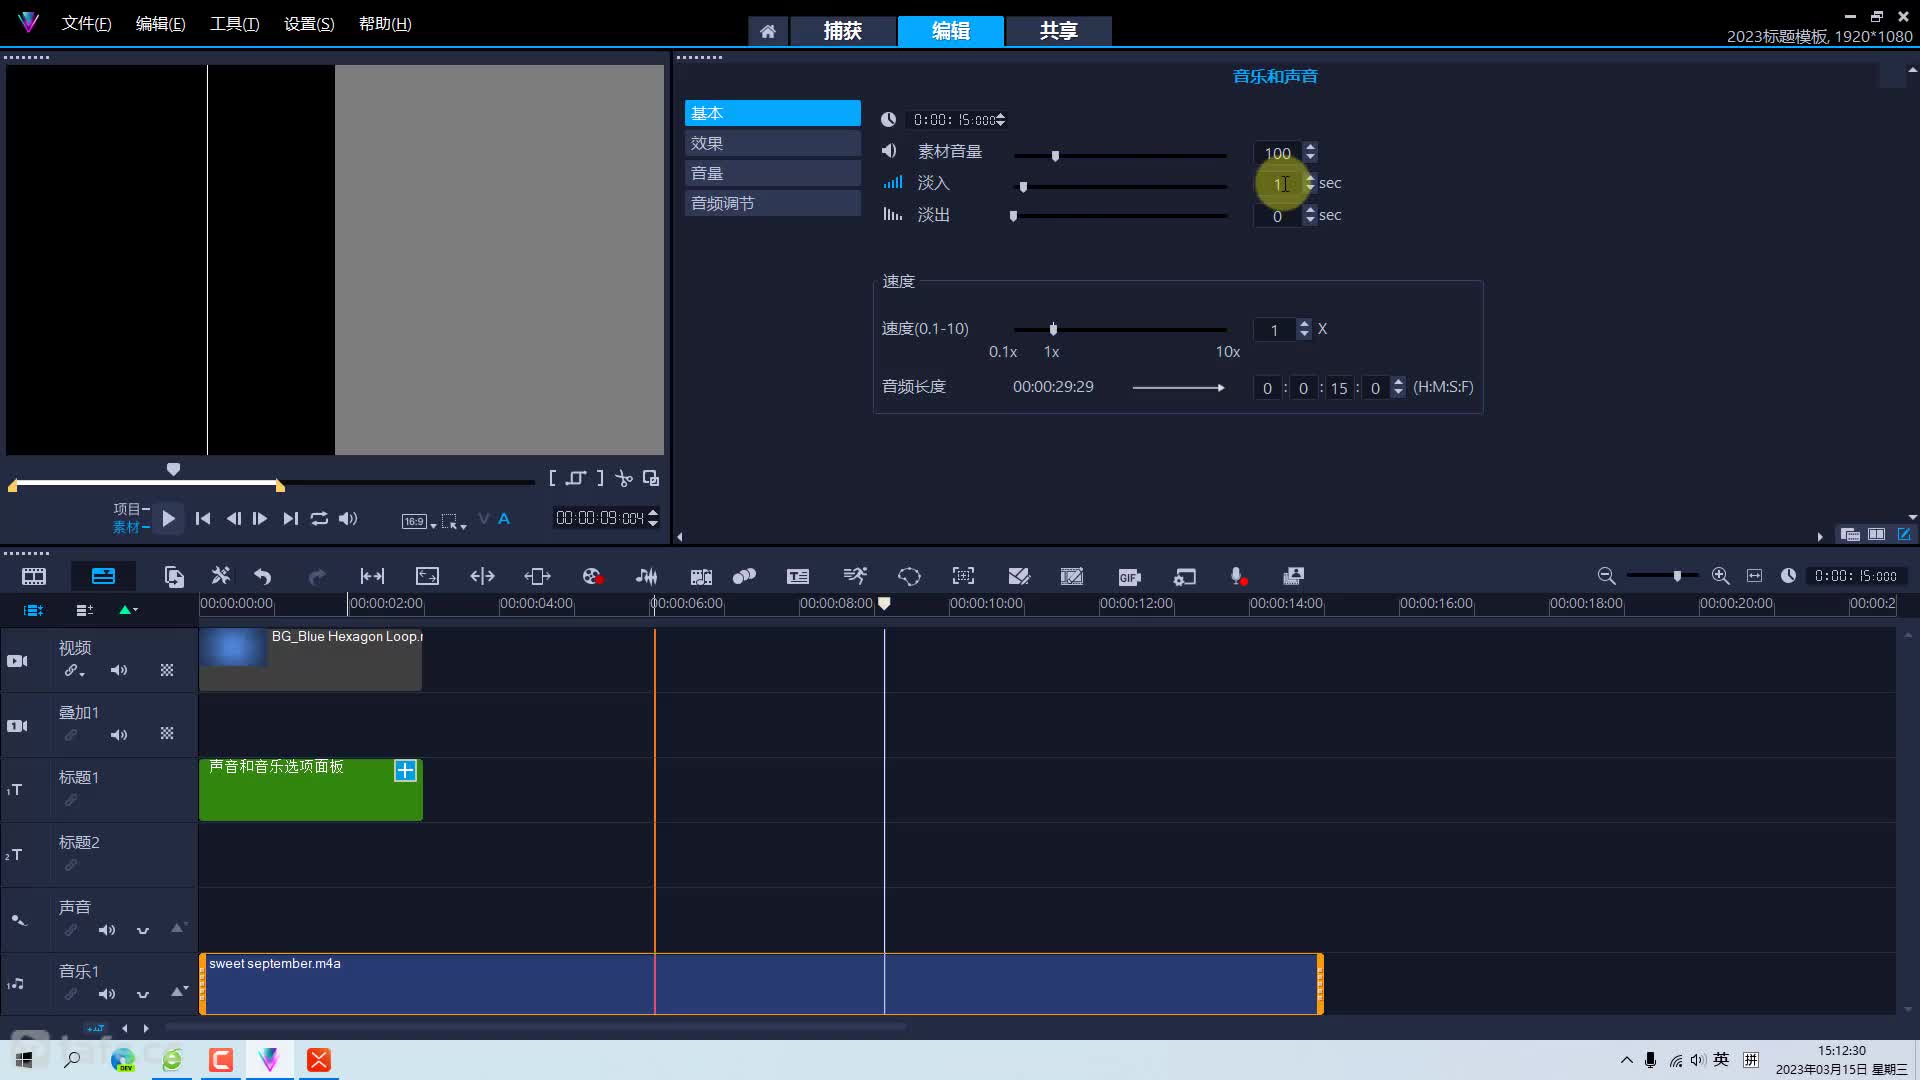The height and width of the screenshot is (1080, 1920).
Task: Open the 文件(F) menu
Action: (x=86, y=24)
